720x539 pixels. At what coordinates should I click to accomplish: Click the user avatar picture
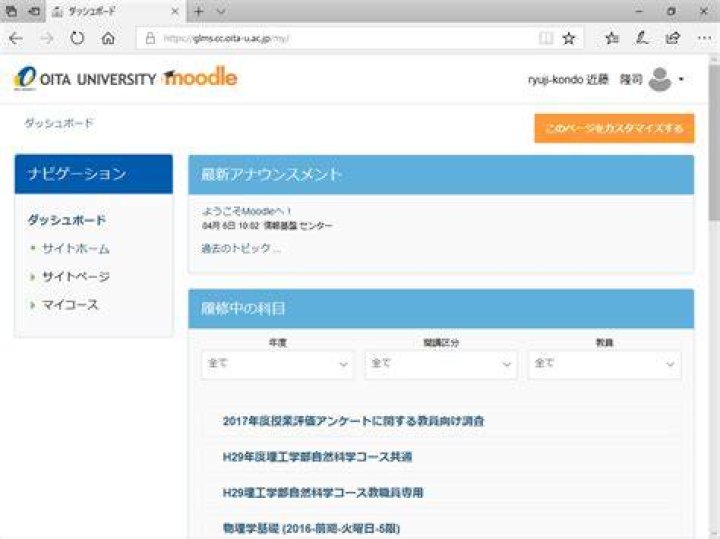(x=660, y=79)
